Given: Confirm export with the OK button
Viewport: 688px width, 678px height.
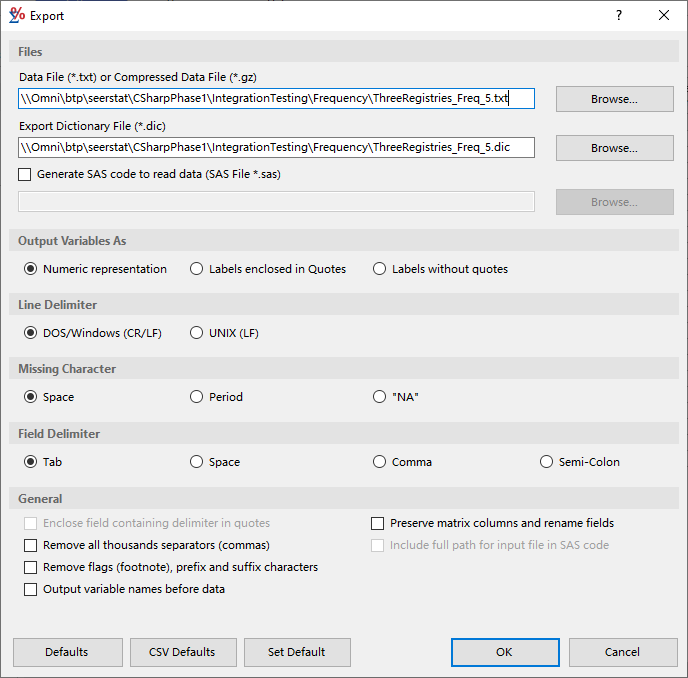Looking at the screenshot, I should pyautogui.click(x=504, y=652).
